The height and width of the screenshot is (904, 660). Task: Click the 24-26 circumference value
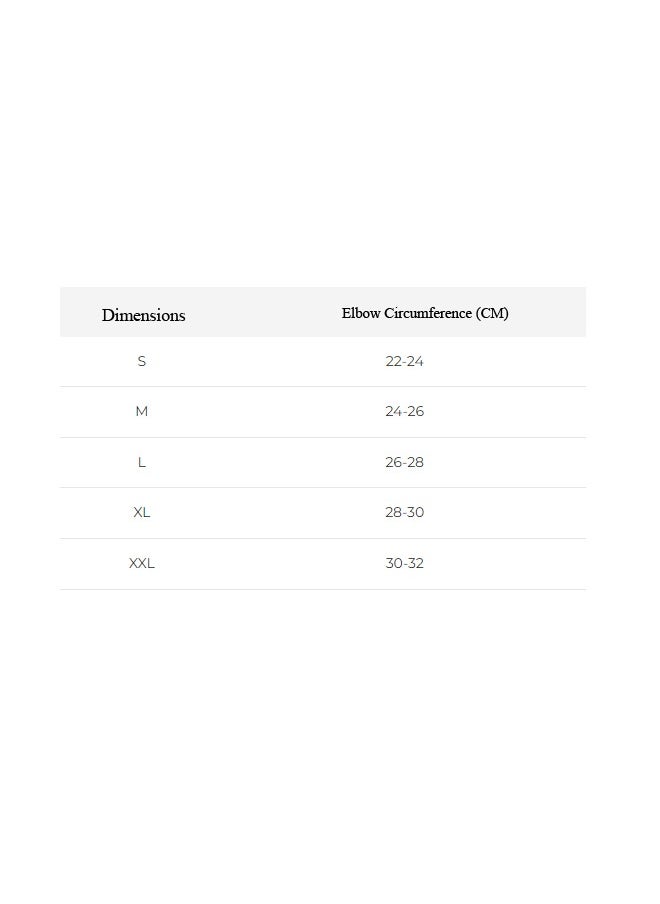pyautogui.click(x=404, y=412)
